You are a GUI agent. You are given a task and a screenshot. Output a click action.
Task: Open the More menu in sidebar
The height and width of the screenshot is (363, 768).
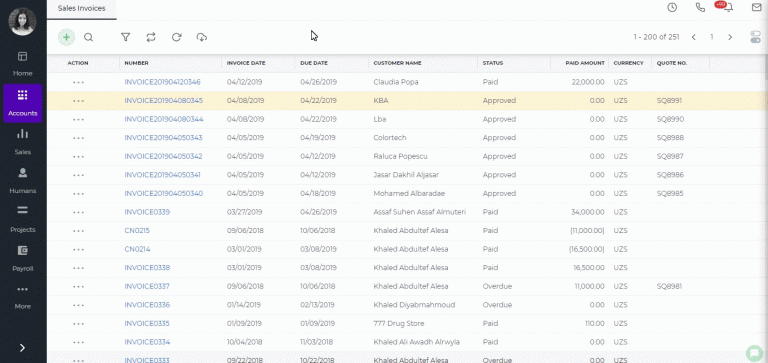(23, 297)
